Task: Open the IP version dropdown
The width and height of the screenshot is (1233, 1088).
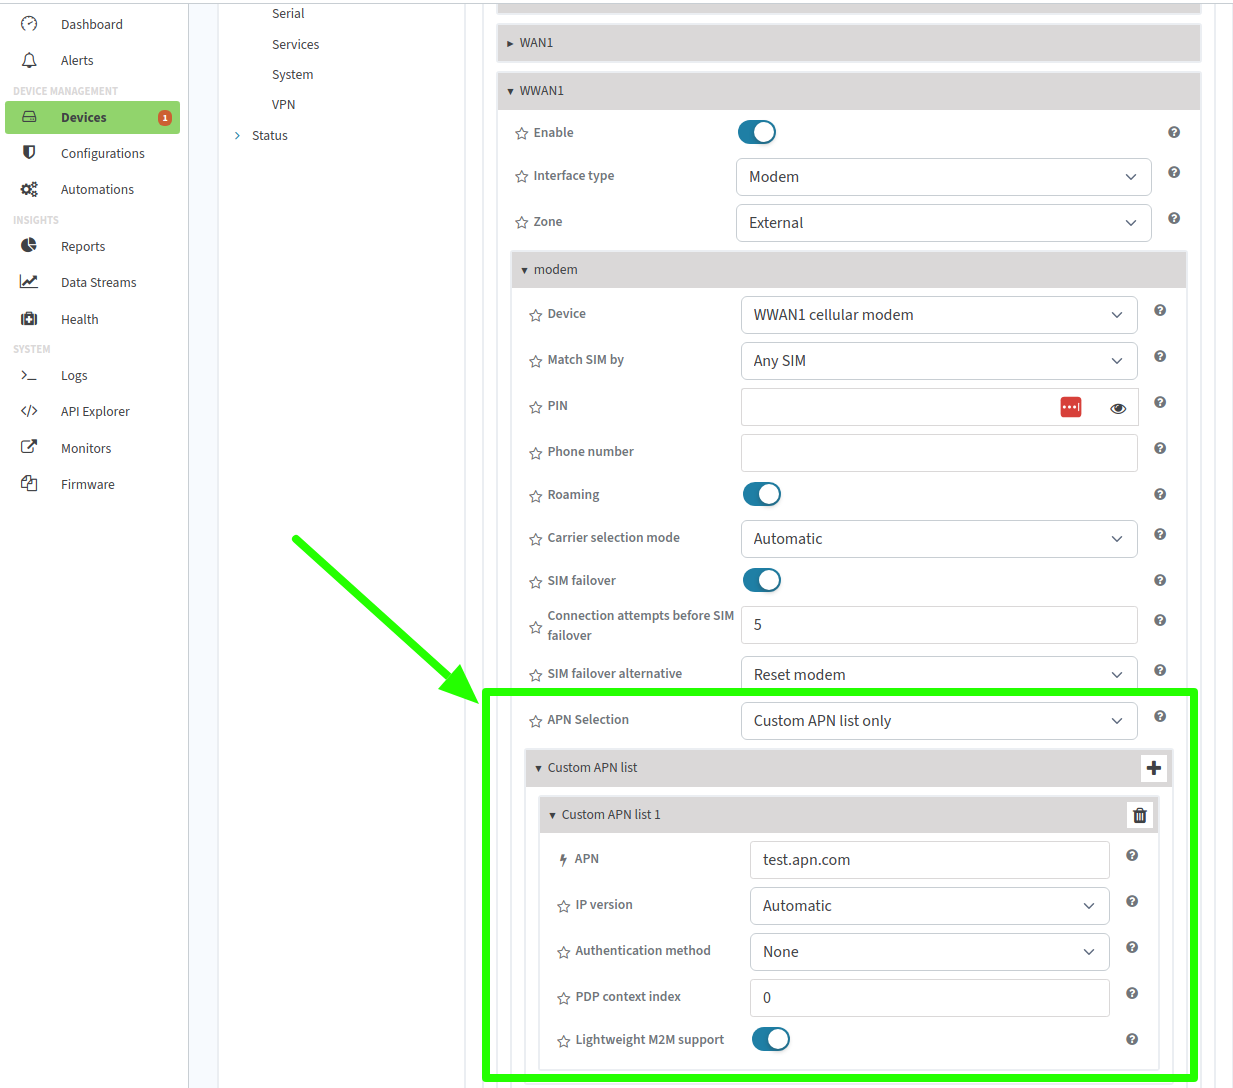Action: [929, 906]
